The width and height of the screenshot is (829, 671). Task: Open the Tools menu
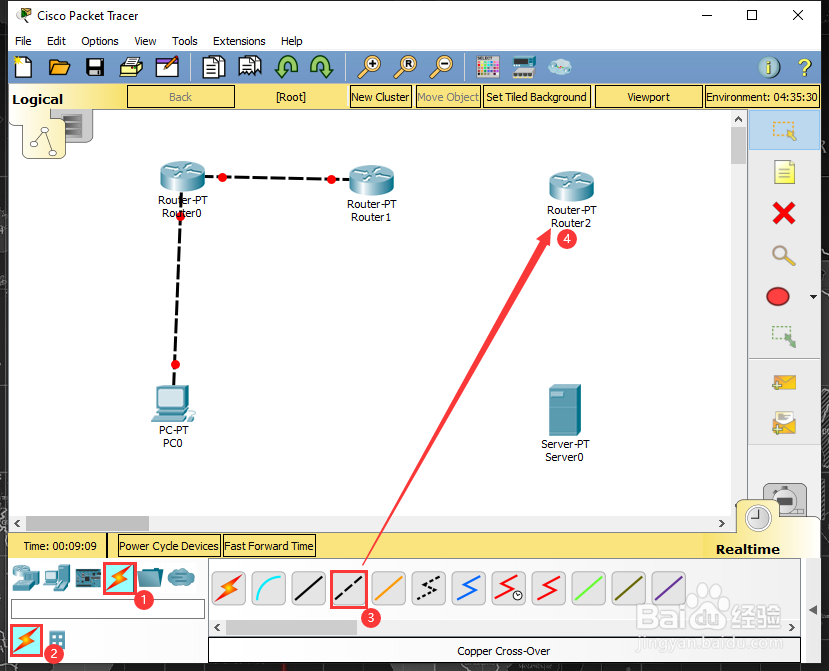(185, 41)
